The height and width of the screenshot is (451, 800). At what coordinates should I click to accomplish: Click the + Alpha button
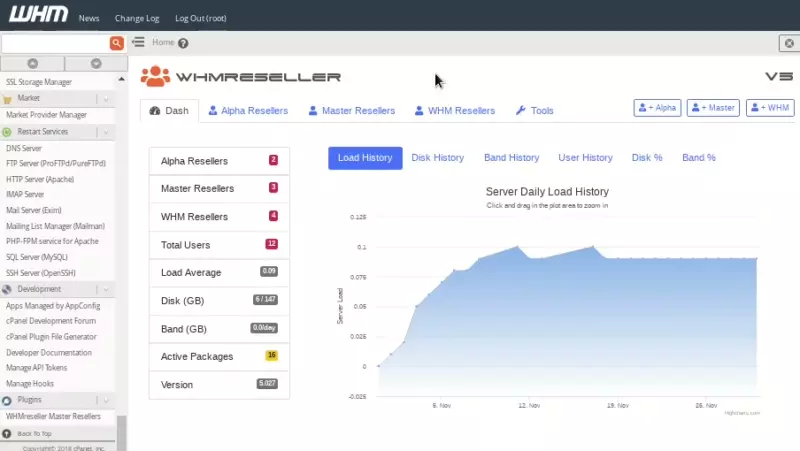pos(658,108)
